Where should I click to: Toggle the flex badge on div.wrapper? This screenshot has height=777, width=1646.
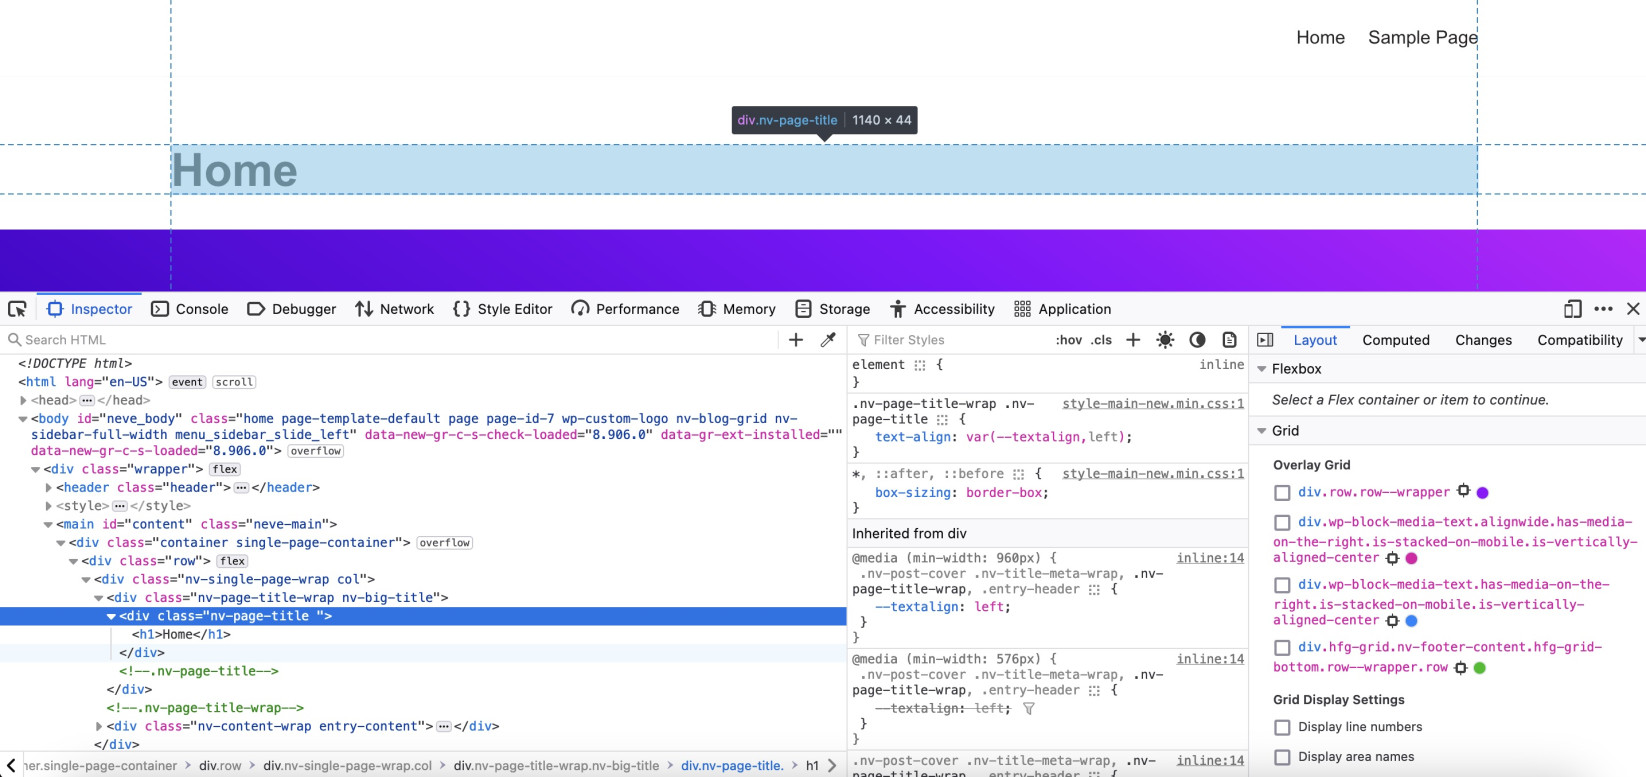click(225, 469)
